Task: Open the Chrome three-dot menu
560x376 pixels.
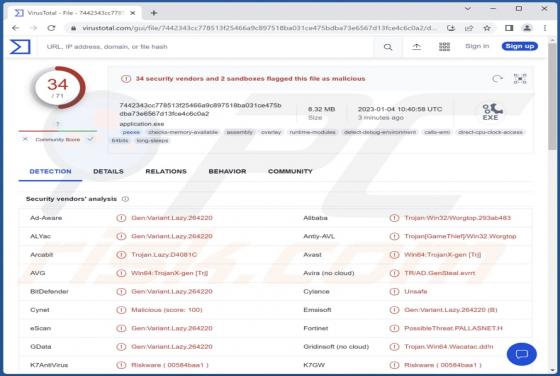Action: [x=545, y=28]
